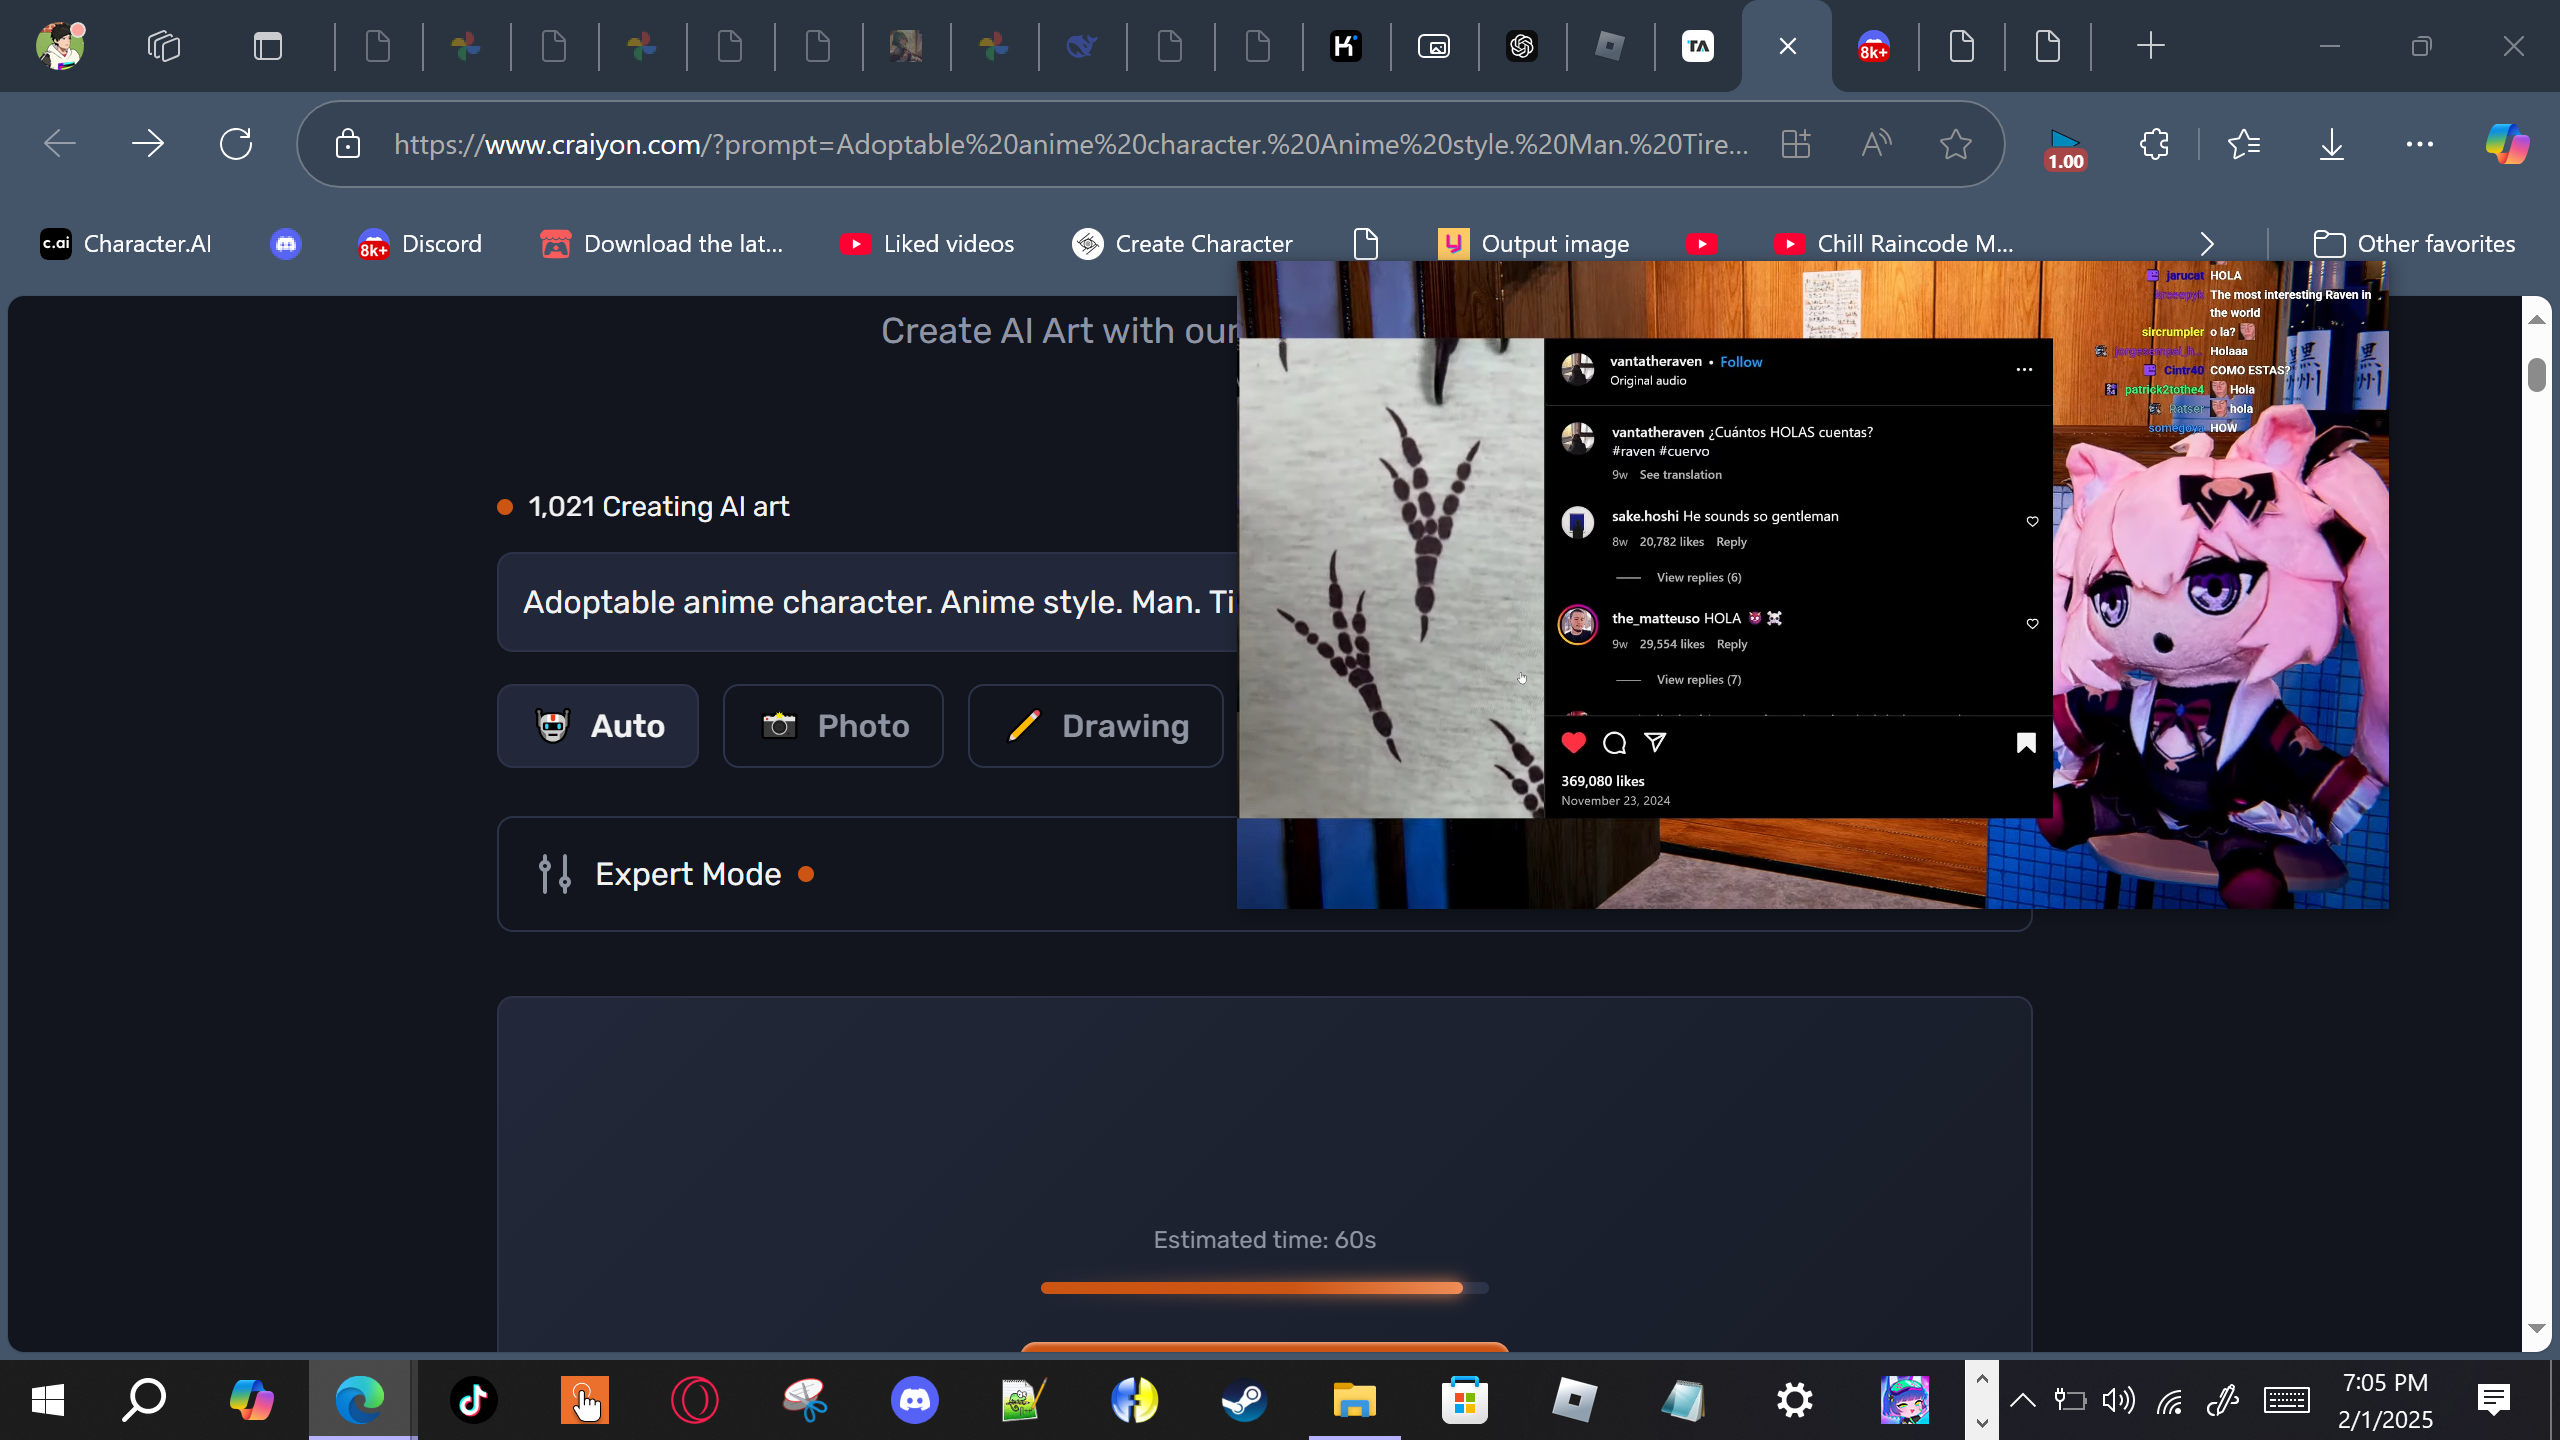Open Steam from the taskbar
2560x1440 pixels.
click(x=1244, y=1400)
